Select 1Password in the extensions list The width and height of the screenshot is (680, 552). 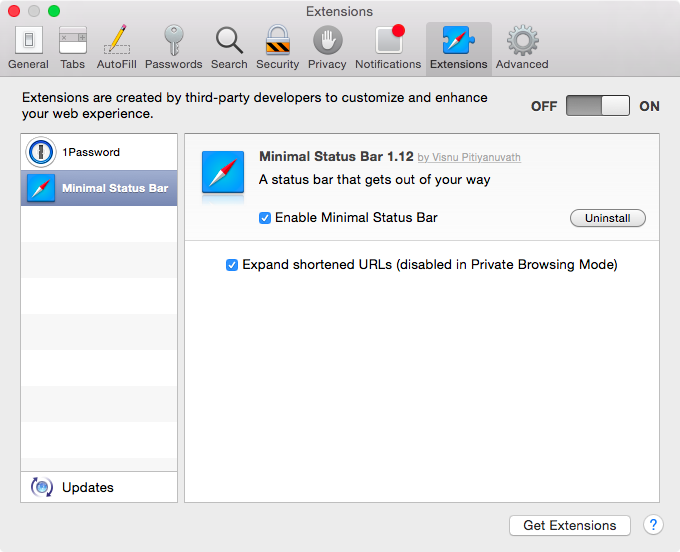pos(99,152)
